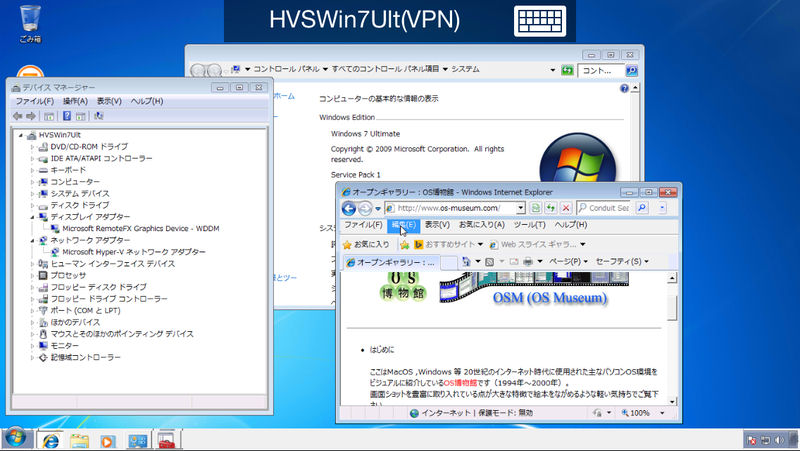Screen dimensions: 800x451
Task: Refresh the page in Internet Explorer
Action: click(551, 208)
